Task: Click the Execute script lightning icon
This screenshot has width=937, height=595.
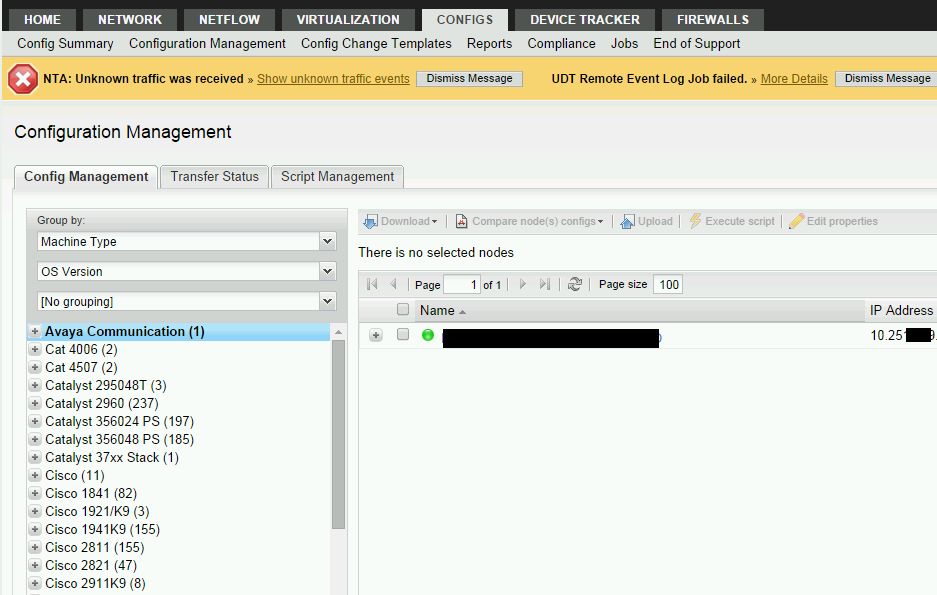Action: [695, 221]
